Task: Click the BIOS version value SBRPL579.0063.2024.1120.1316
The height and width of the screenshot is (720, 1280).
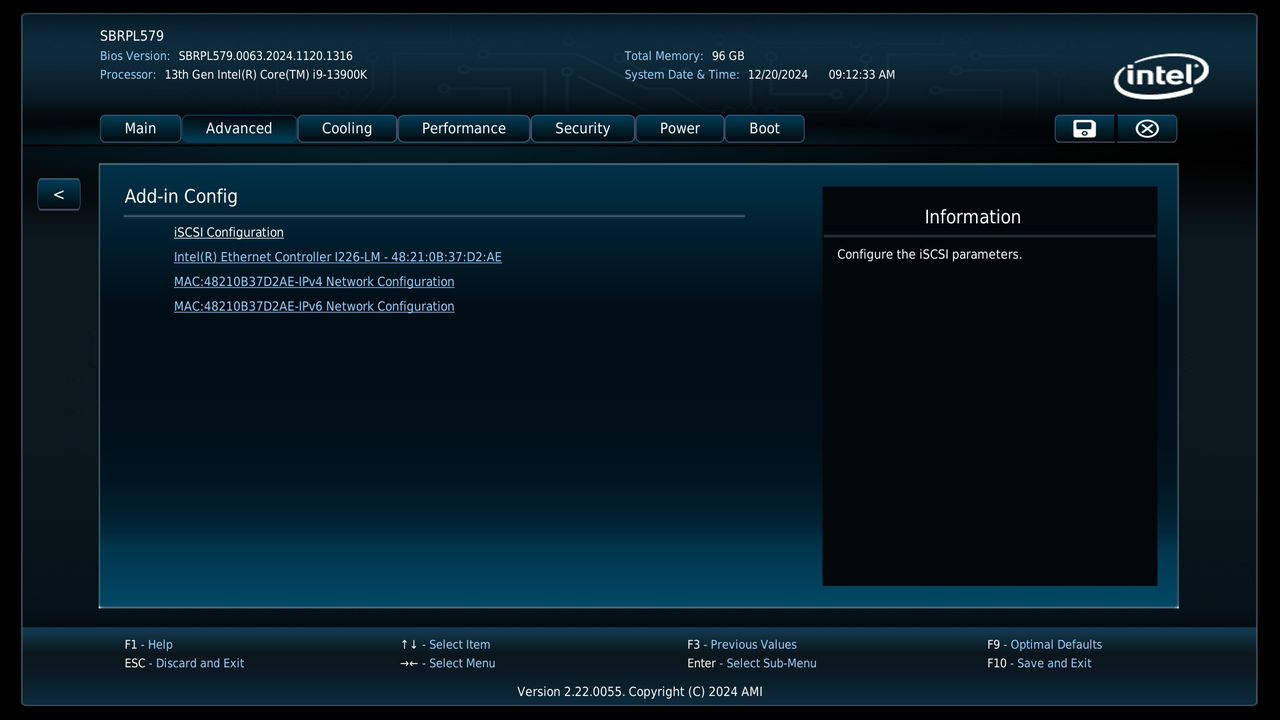Action: [266, 56]
